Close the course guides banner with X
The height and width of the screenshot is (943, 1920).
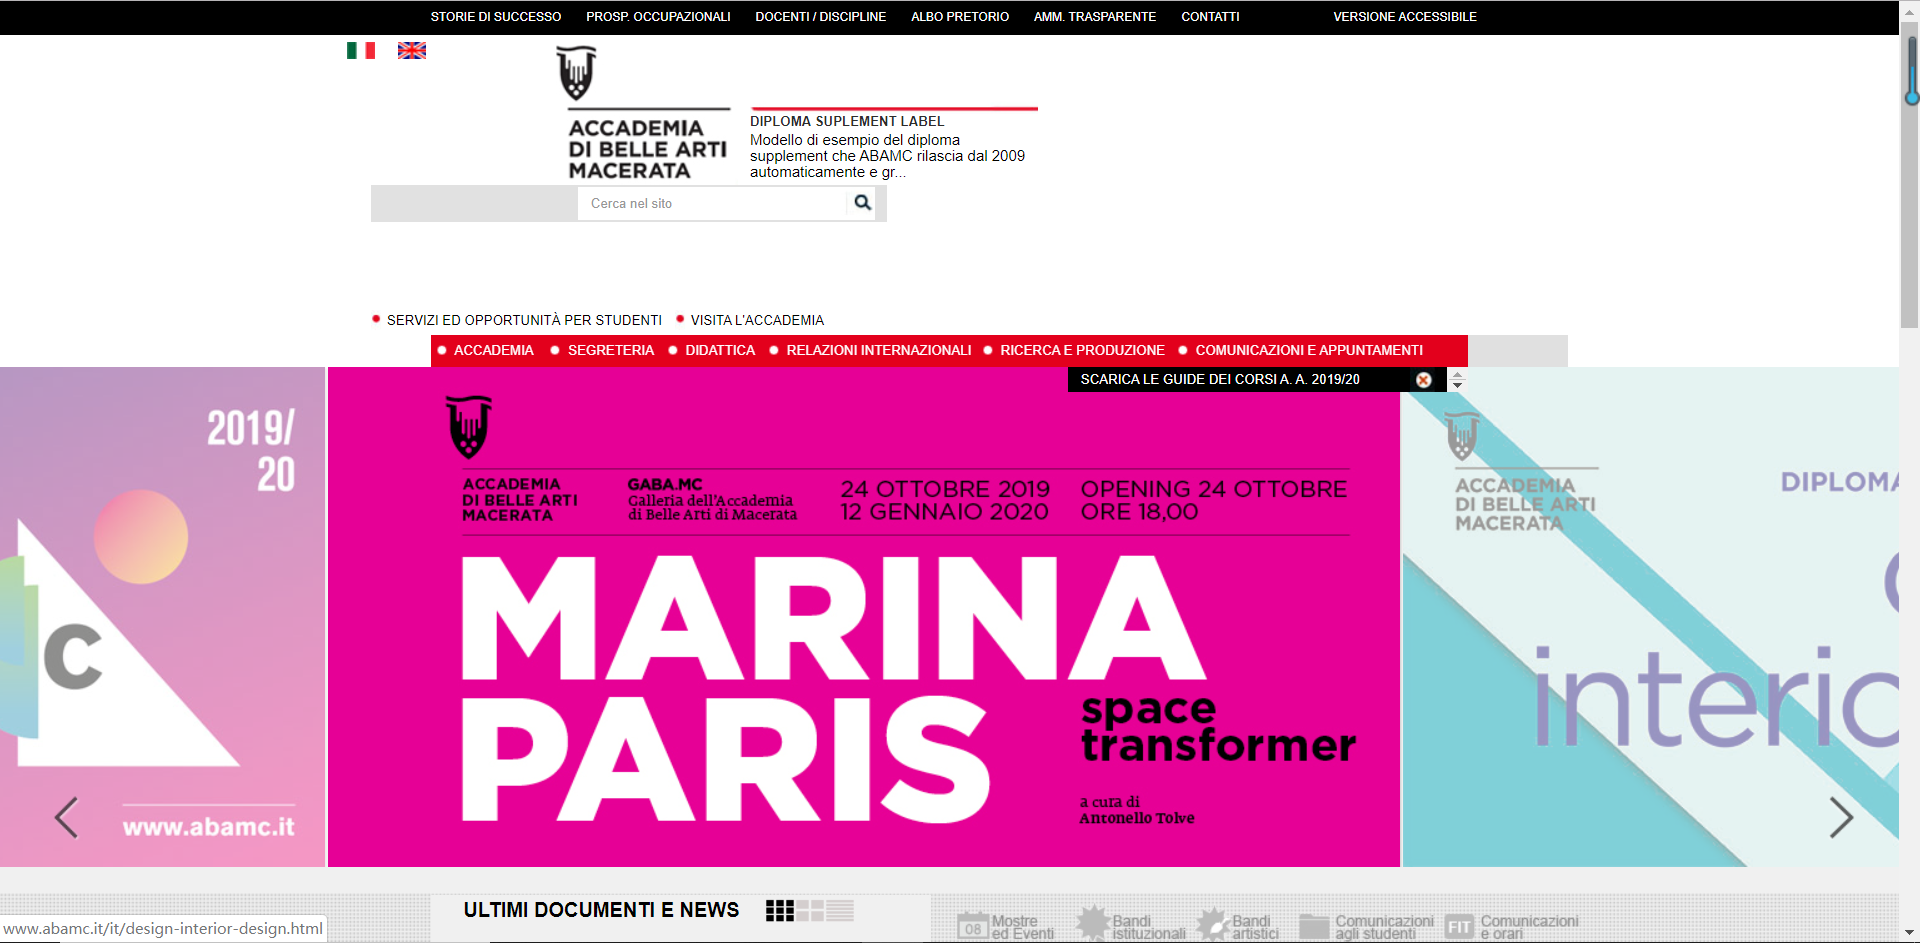pos(1423,380)
